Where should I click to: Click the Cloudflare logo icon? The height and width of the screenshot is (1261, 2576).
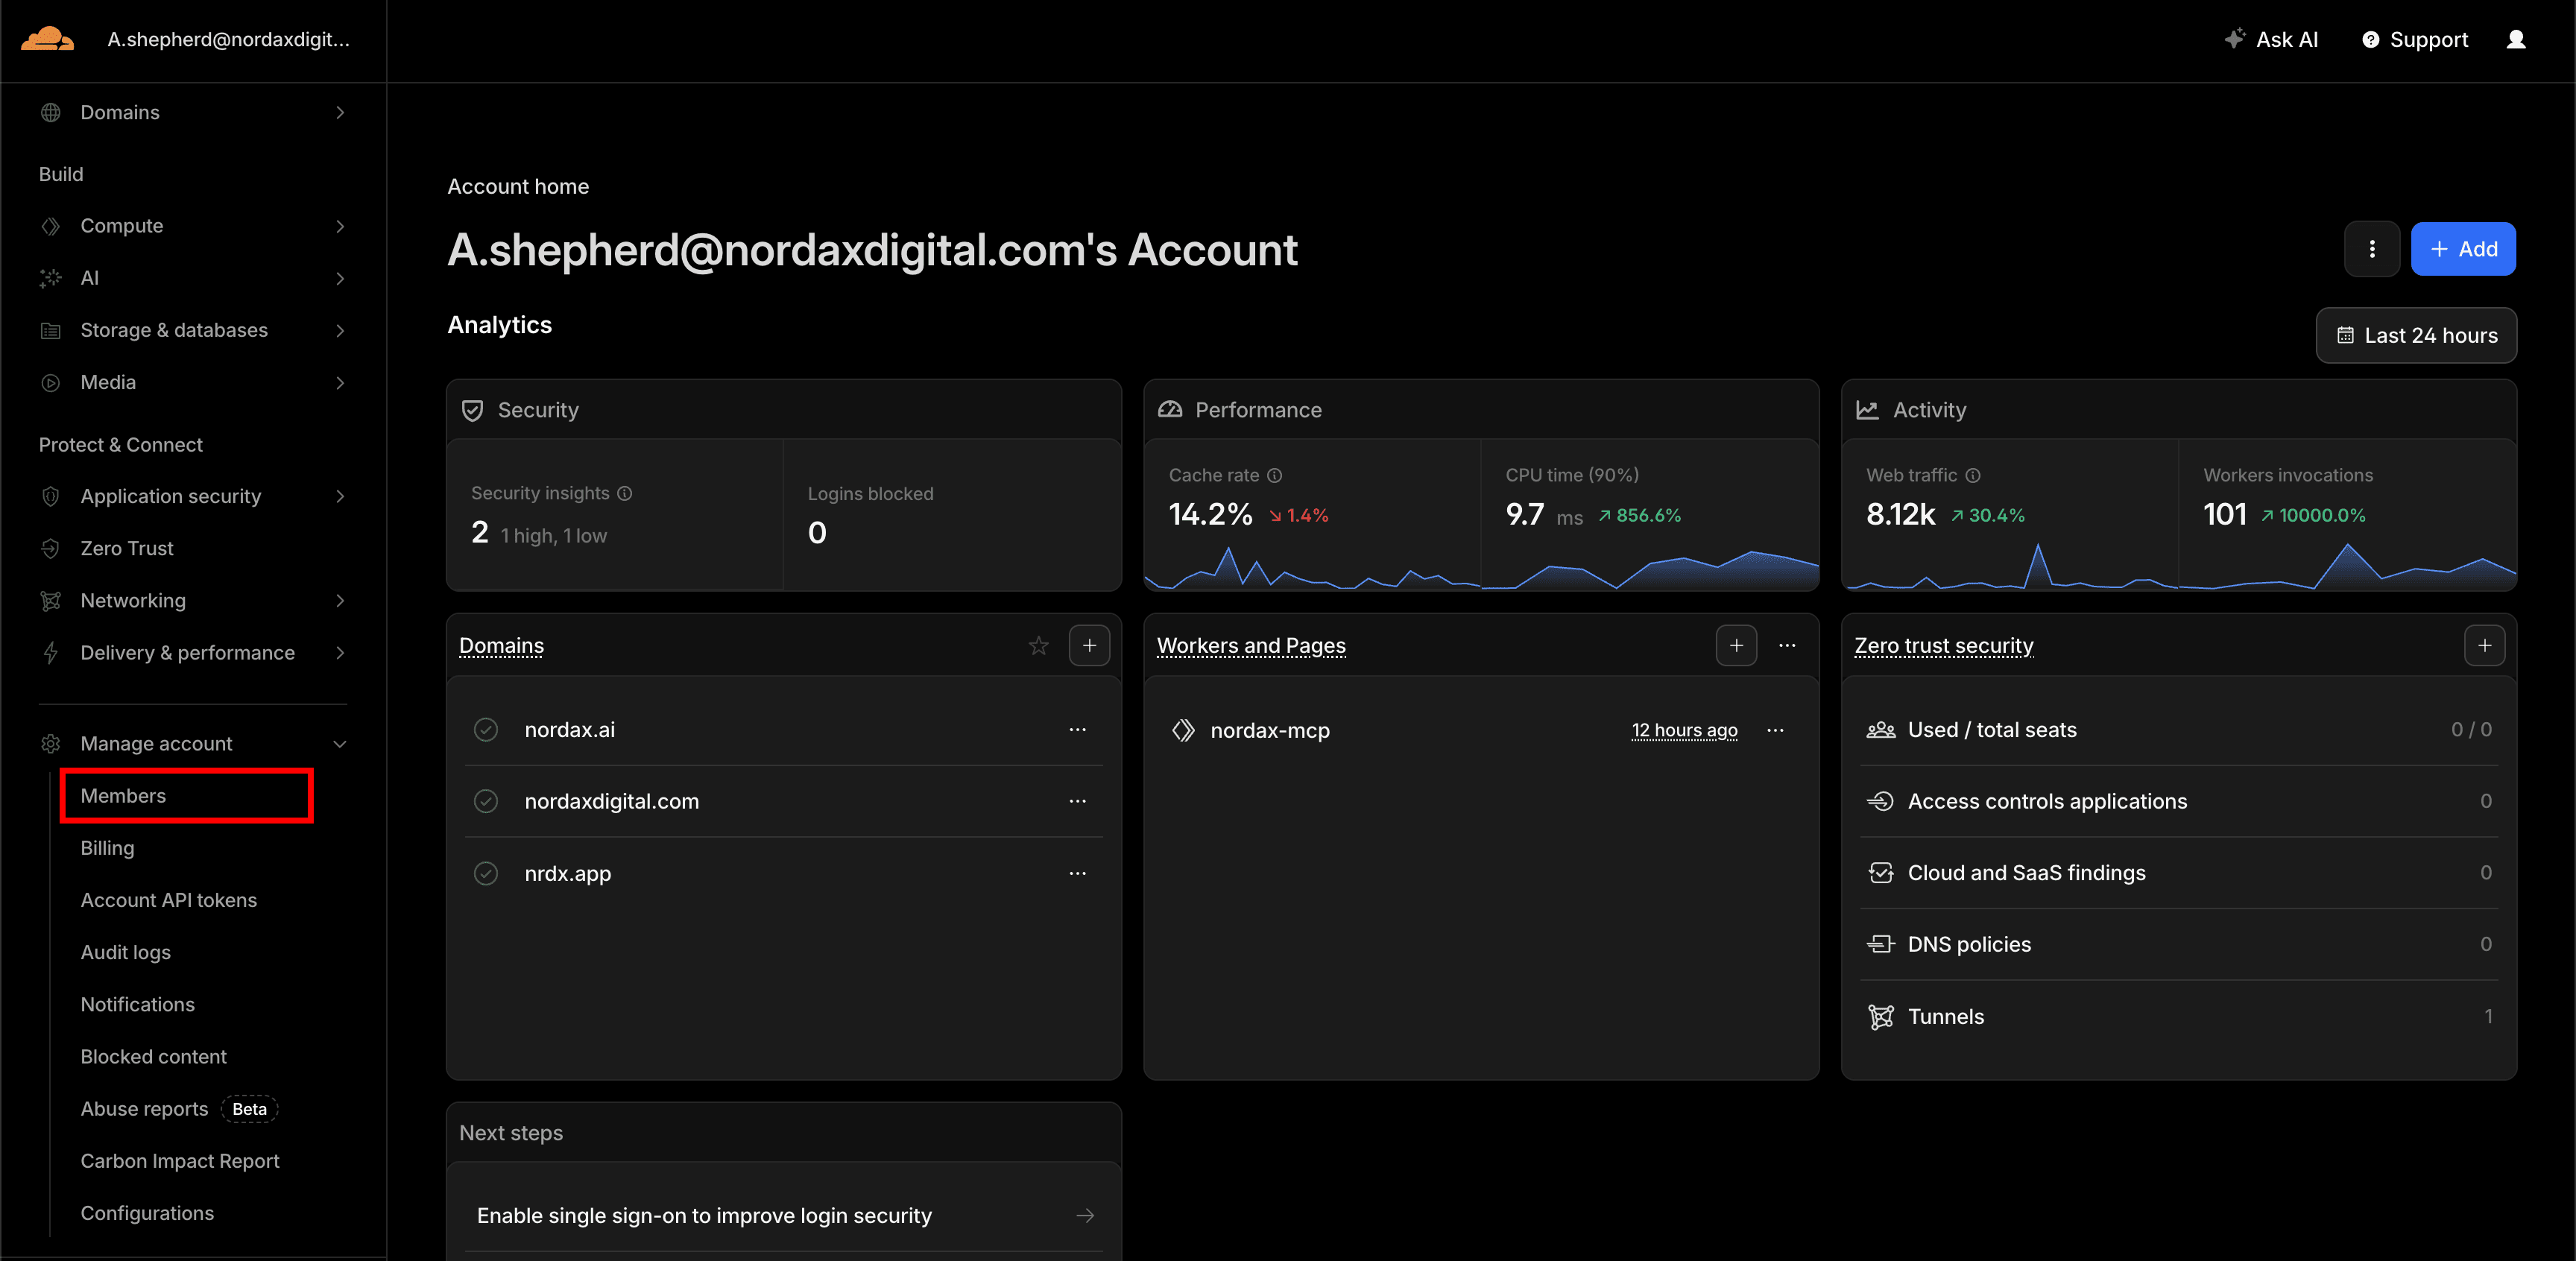[x=47, y=39]
